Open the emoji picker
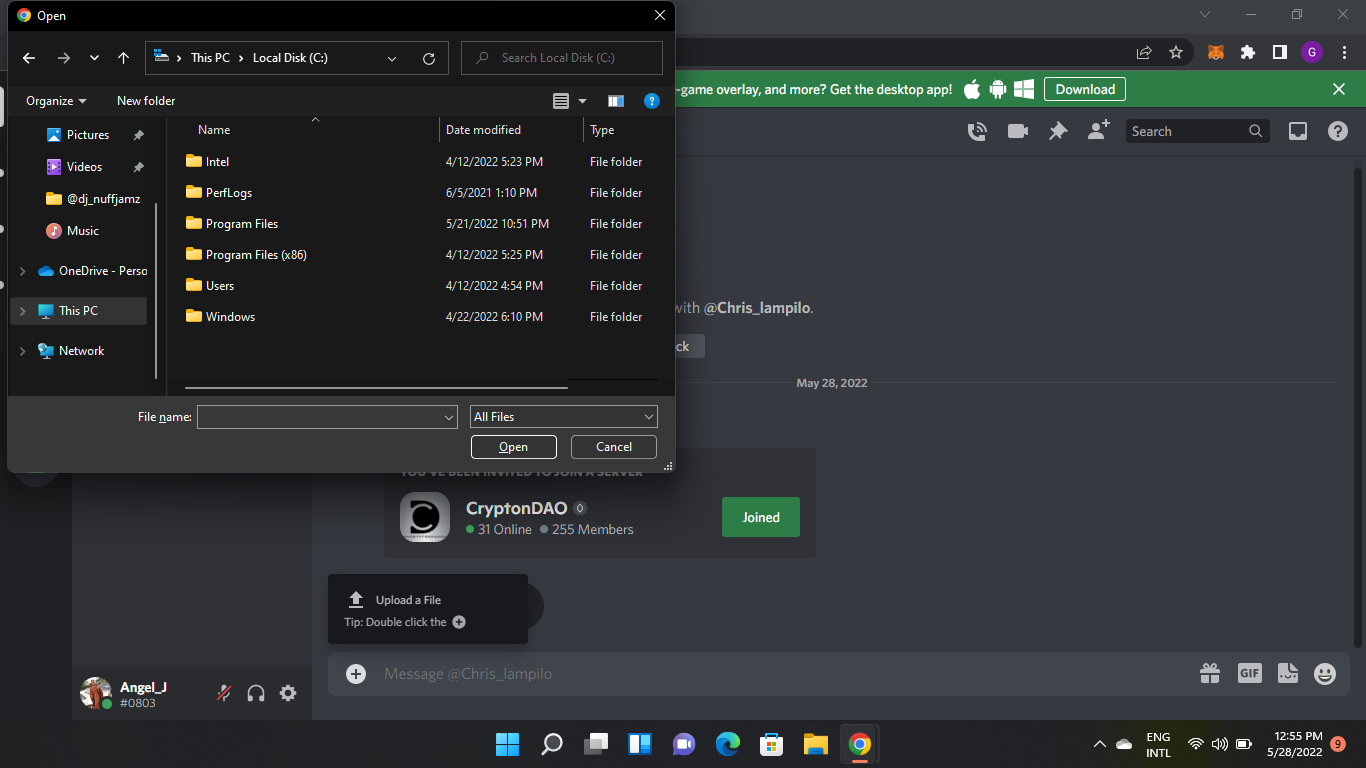The image size is (1366, 768). [x=1325, y=674]
